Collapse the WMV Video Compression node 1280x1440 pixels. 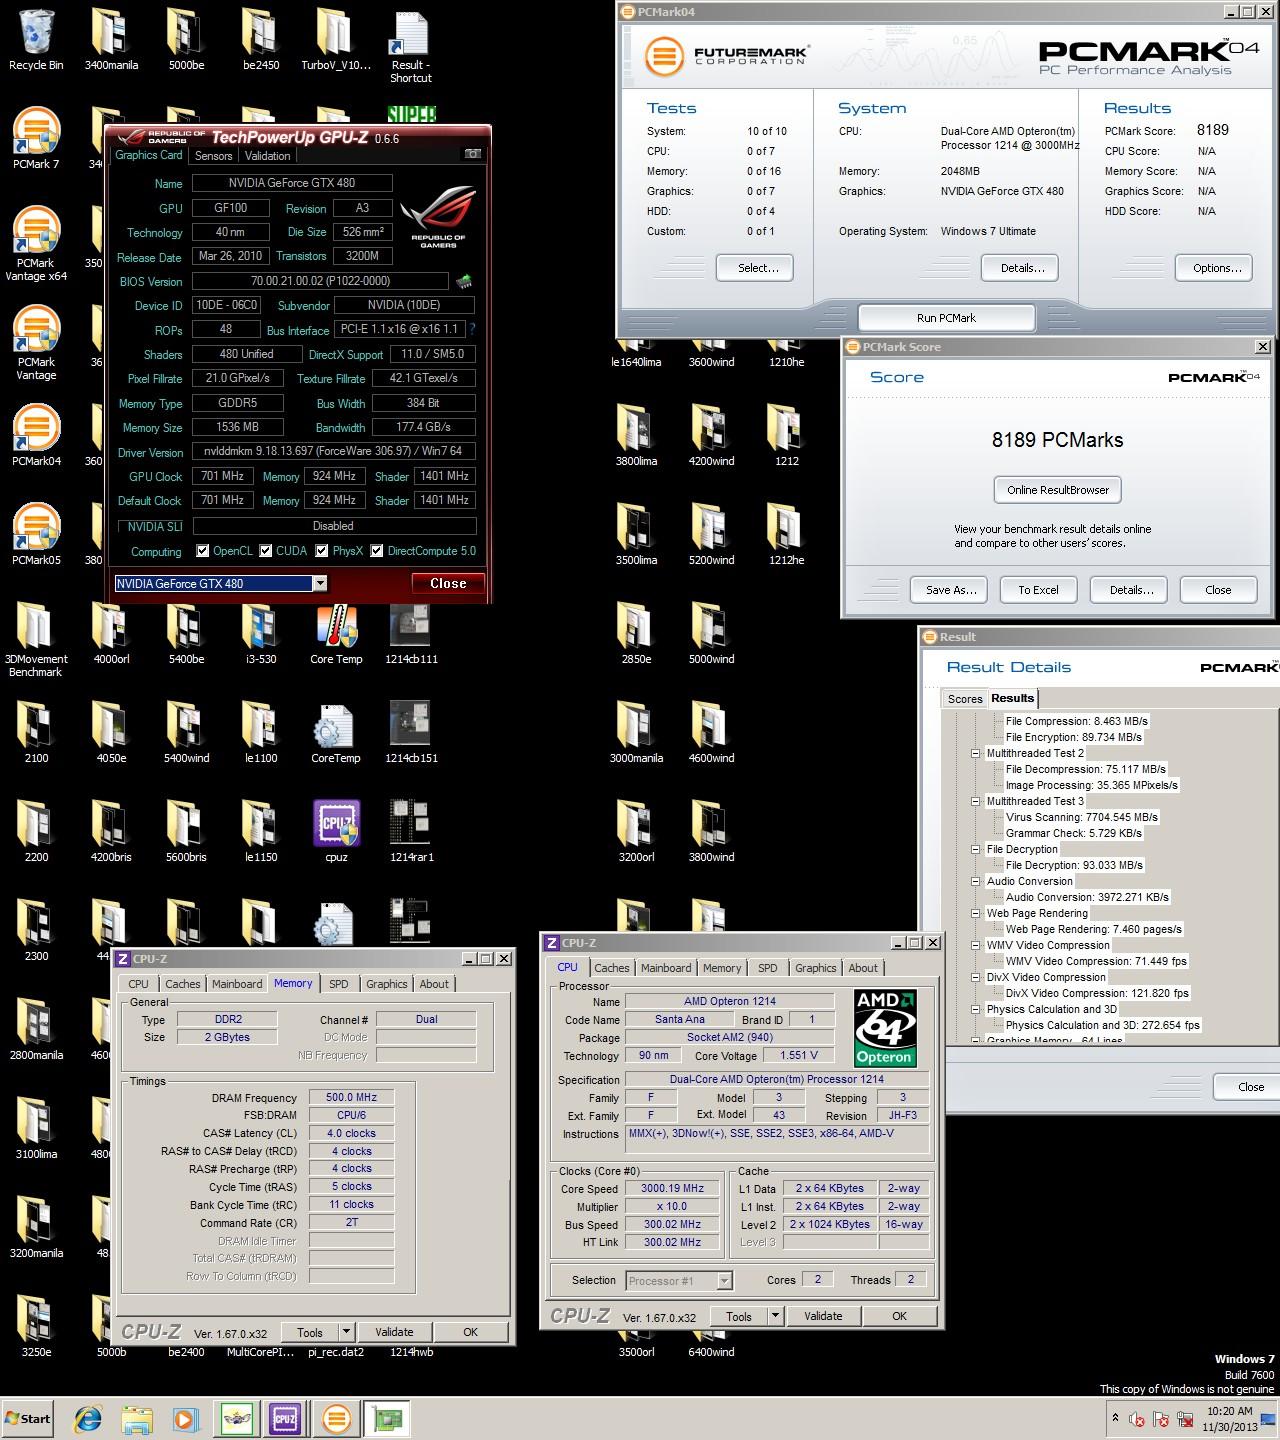976,945
